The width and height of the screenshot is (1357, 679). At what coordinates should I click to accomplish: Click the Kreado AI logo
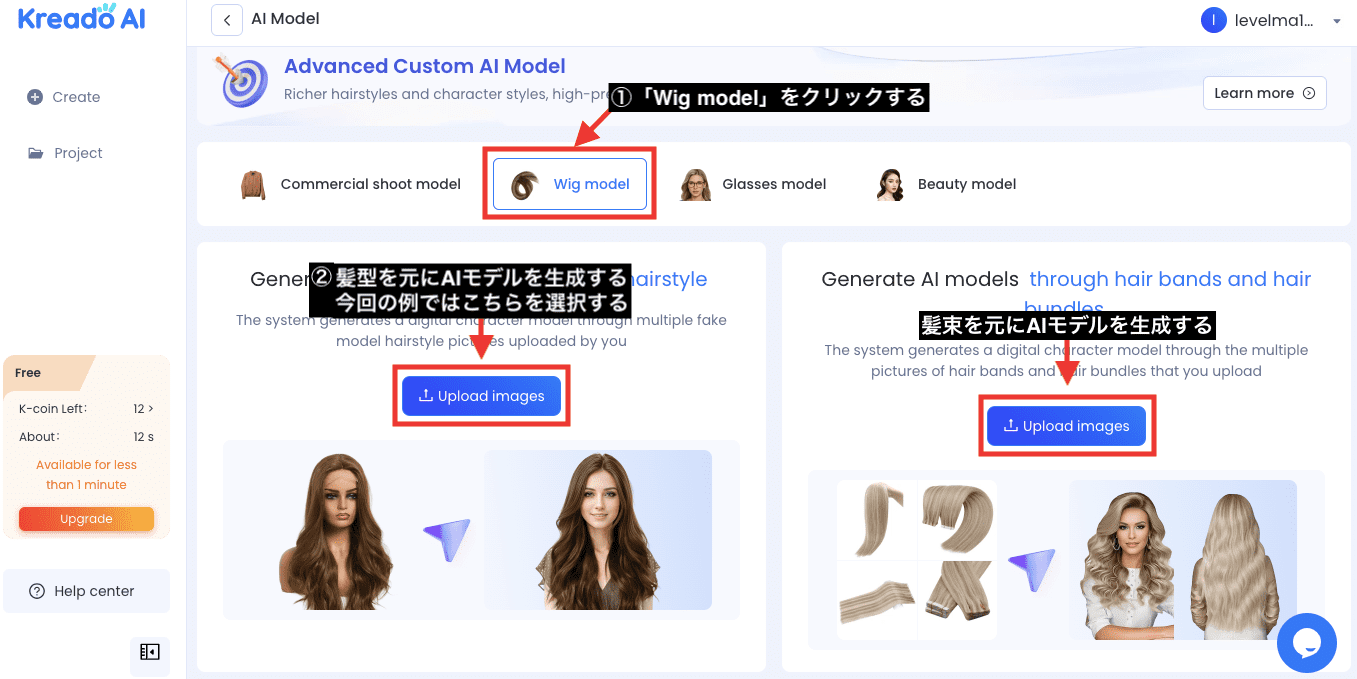point(80,17)
